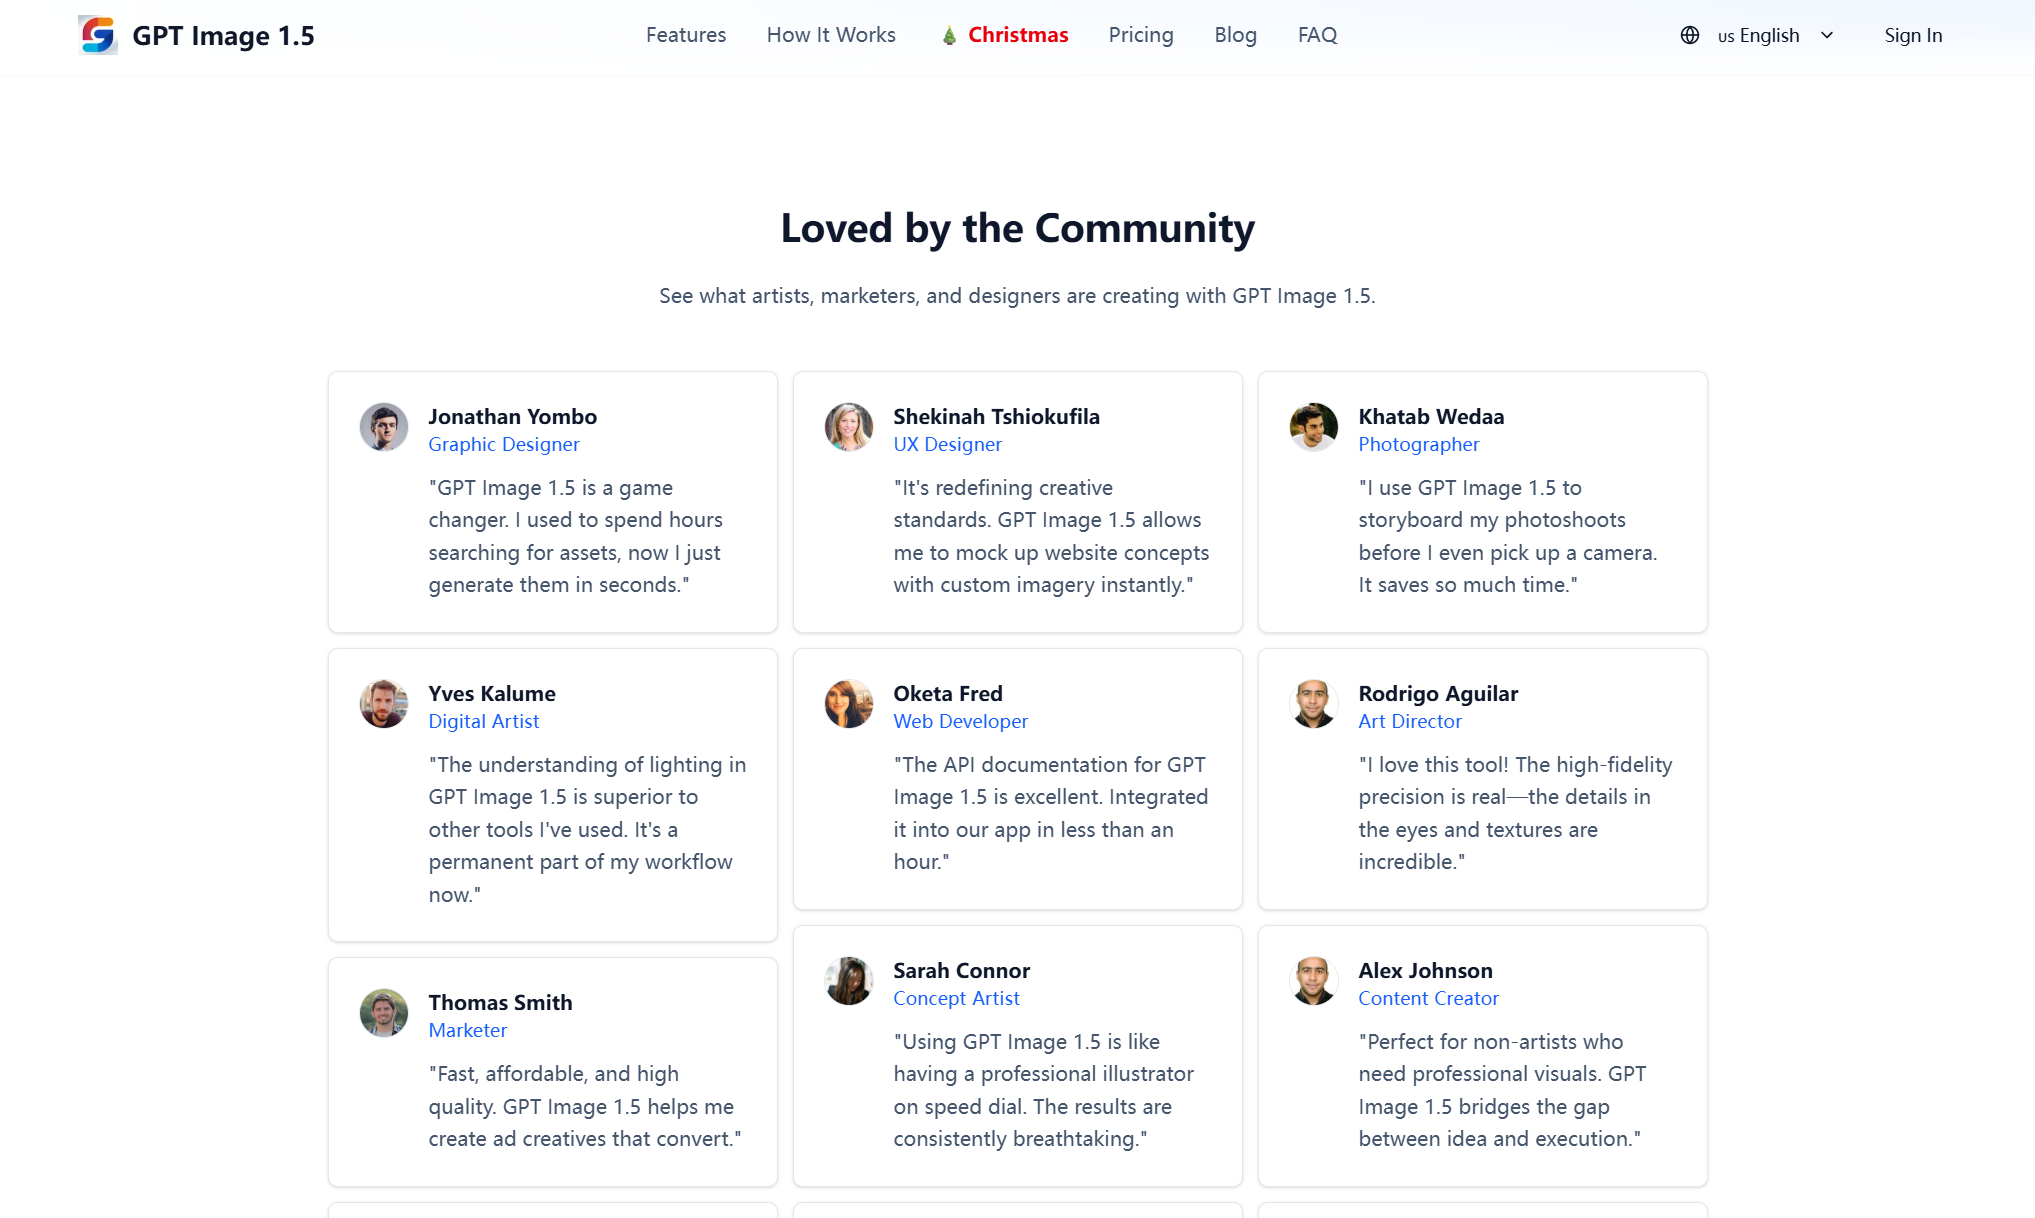Open the Pricing page link
Image resolution: width=2035 pixels, height=1218 pixels.
(x=1141, y=35)
